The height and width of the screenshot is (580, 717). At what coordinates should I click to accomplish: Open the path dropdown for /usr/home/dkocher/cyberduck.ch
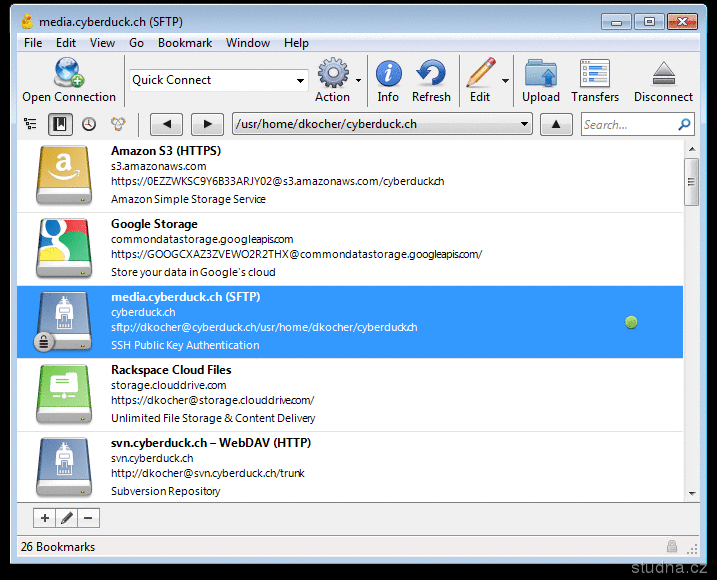(x=525, y=125)
